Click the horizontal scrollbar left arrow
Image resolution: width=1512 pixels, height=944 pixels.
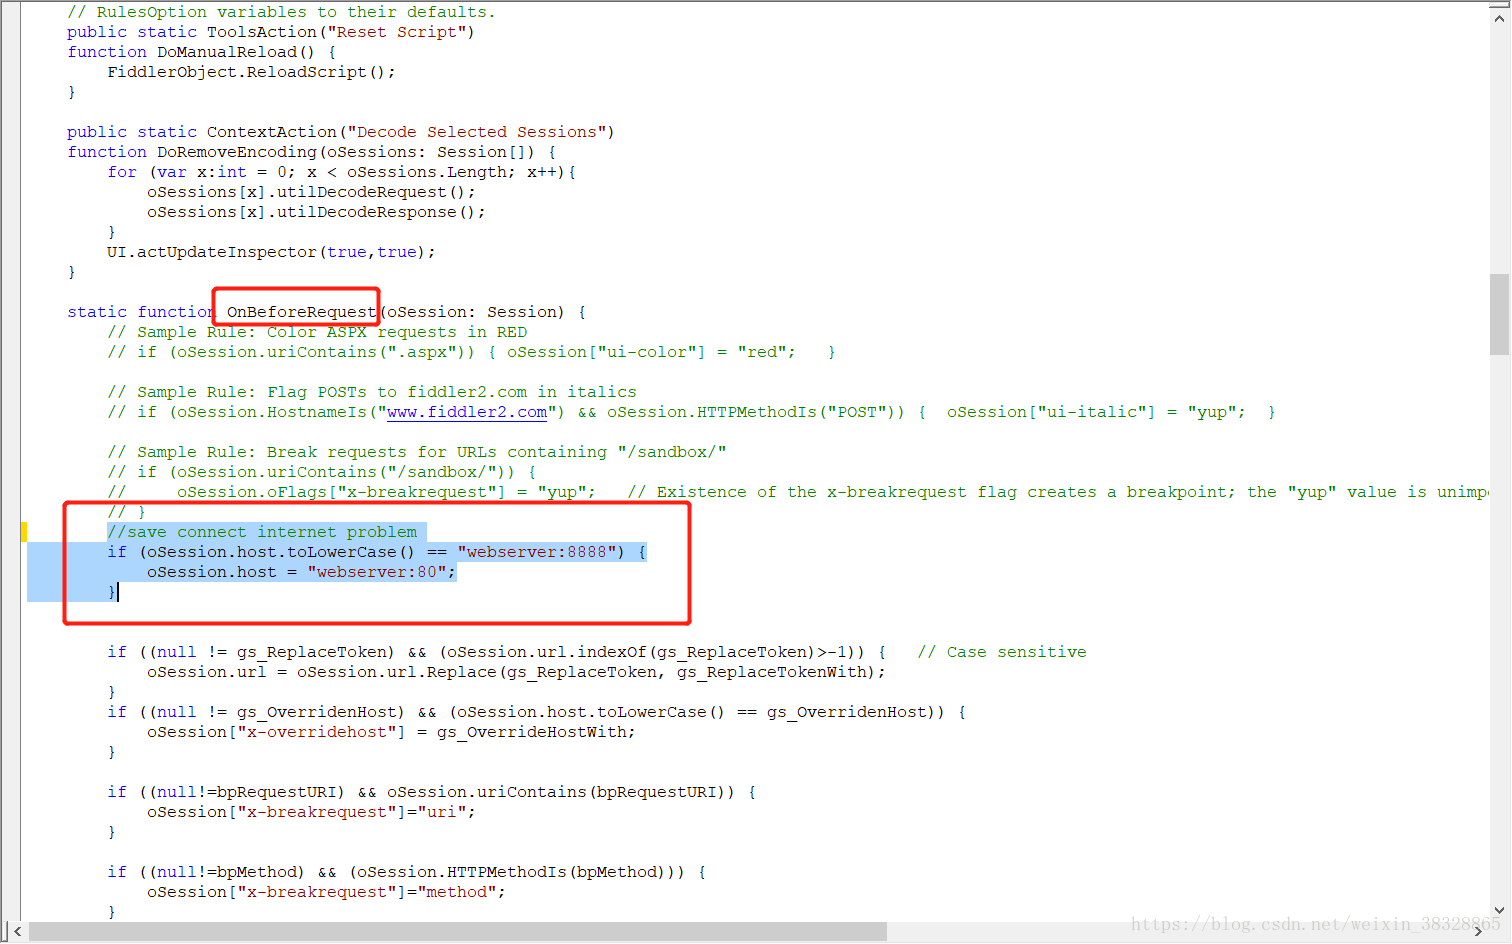(17, 931)
